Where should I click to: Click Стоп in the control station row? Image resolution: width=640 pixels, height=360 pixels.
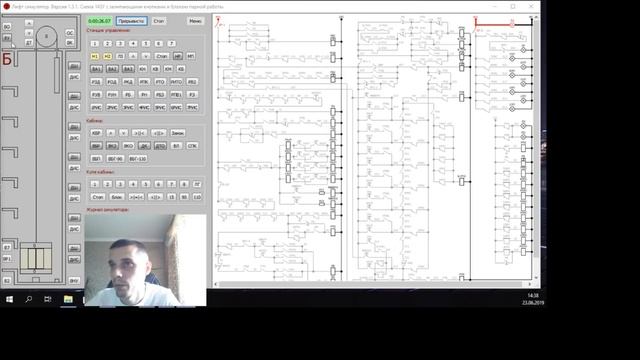click(x=162, y=56)
